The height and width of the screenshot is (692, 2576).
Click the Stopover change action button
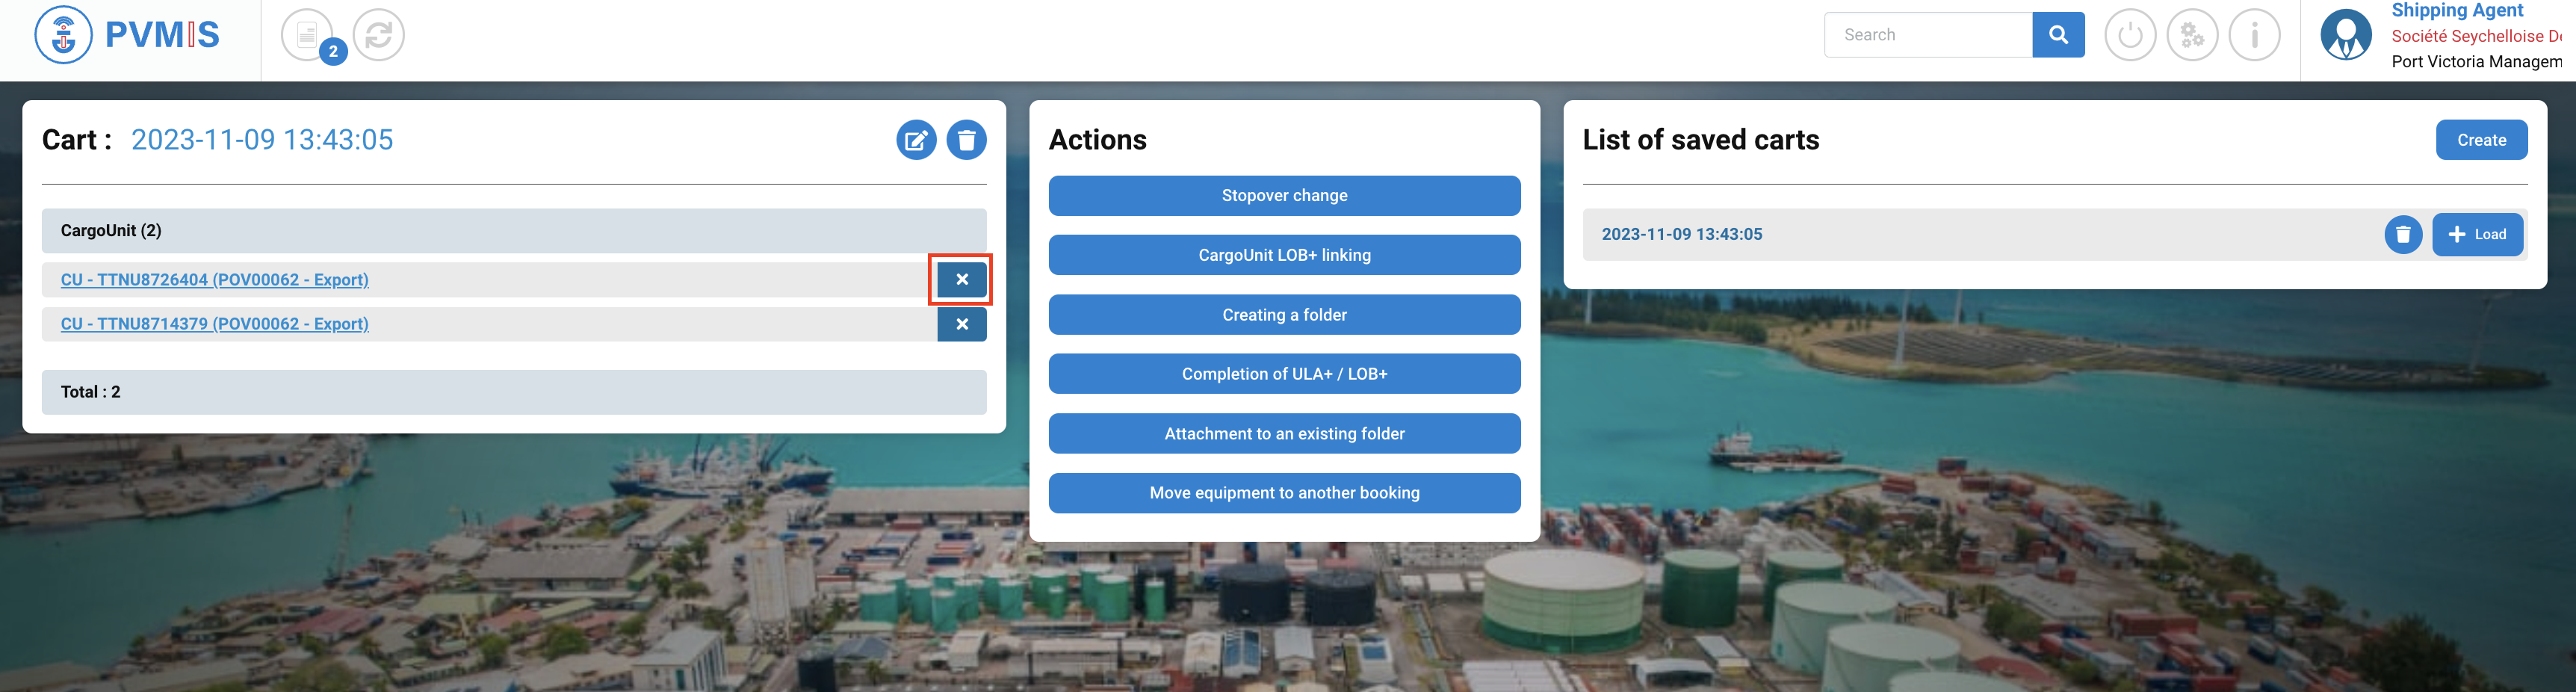tap(1284, 196)
